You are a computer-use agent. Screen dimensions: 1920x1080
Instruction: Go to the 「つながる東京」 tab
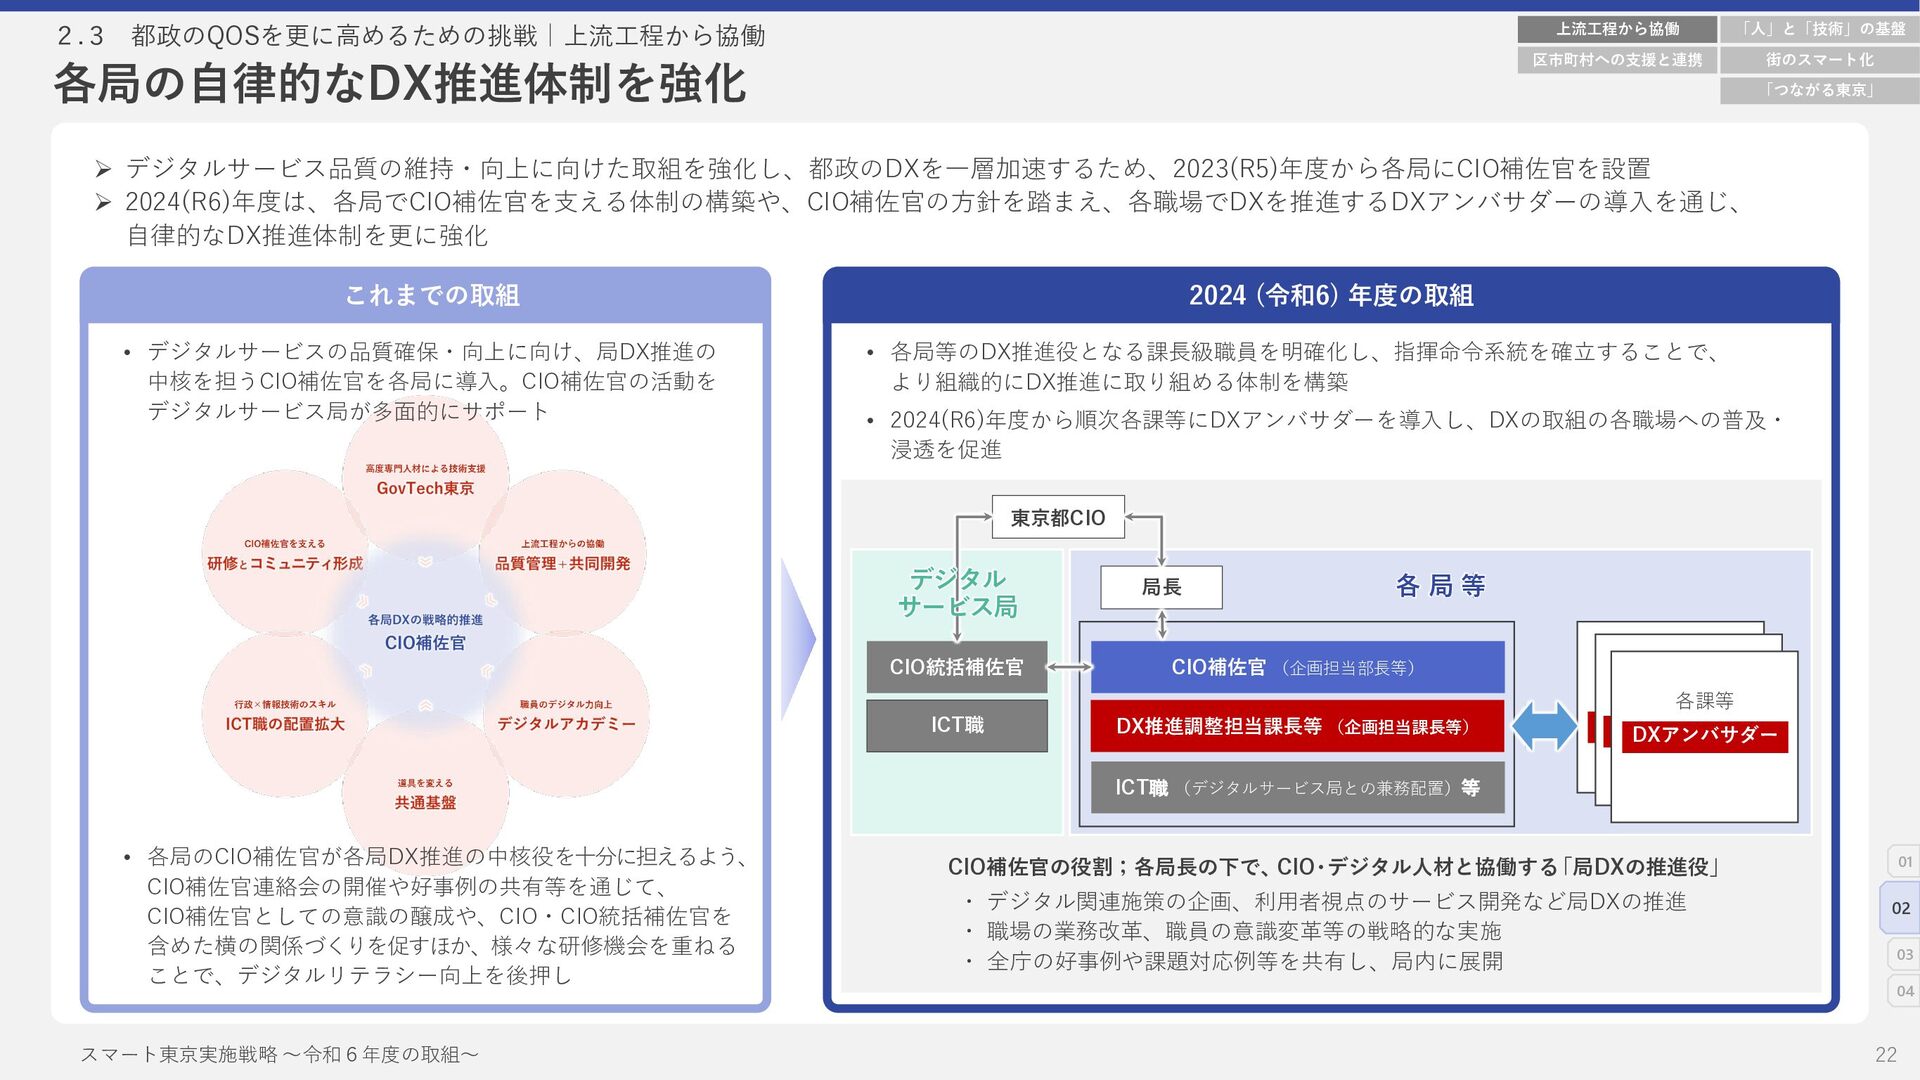[1819, 90]
